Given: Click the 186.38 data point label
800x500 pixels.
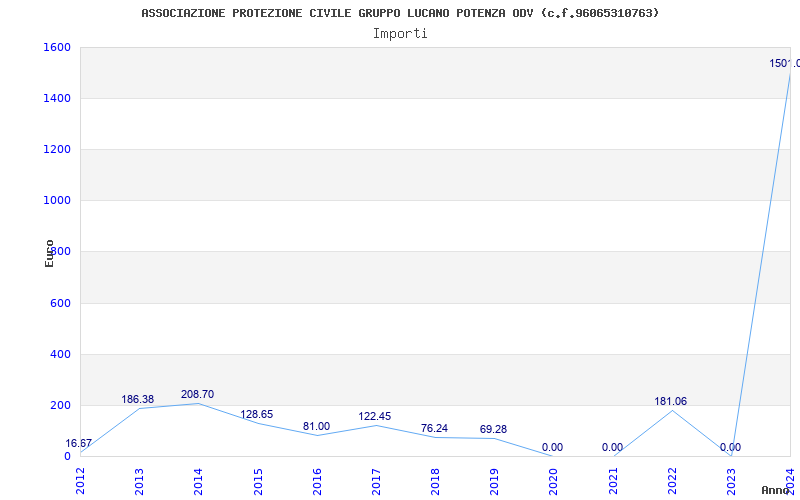Looking at the screenshot, I should click(x=138, y=400).
